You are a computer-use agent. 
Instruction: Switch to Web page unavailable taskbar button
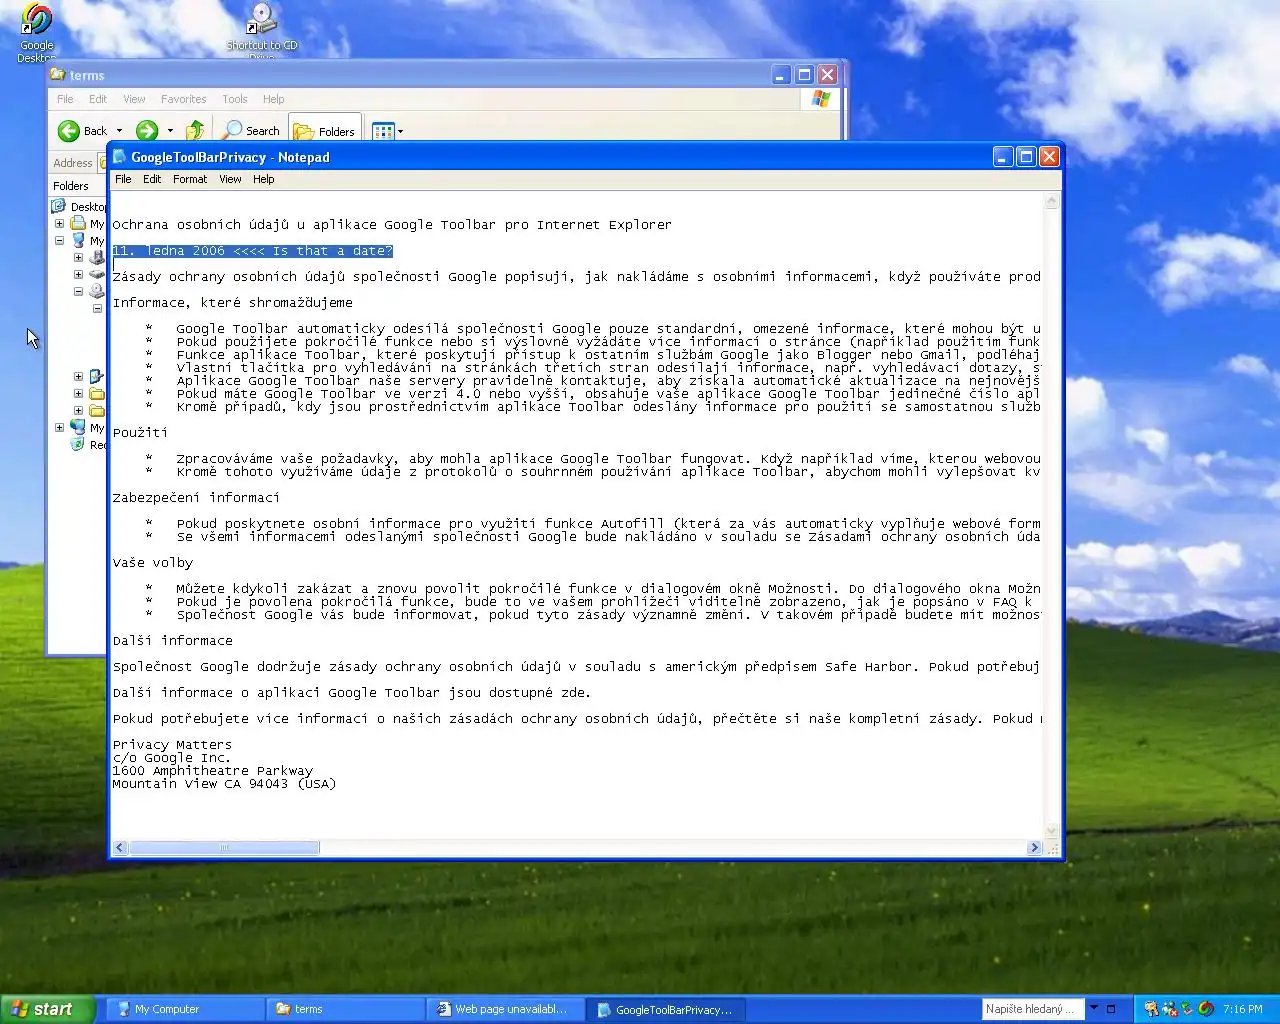tap(505, 1009)
